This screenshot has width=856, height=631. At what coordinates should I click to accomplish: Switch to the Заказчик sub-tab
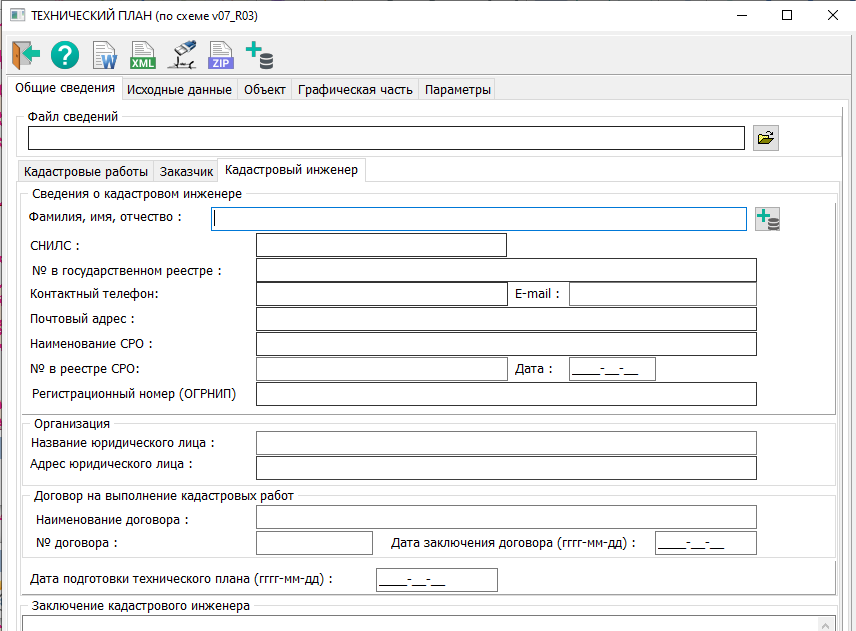click(186, 171)
